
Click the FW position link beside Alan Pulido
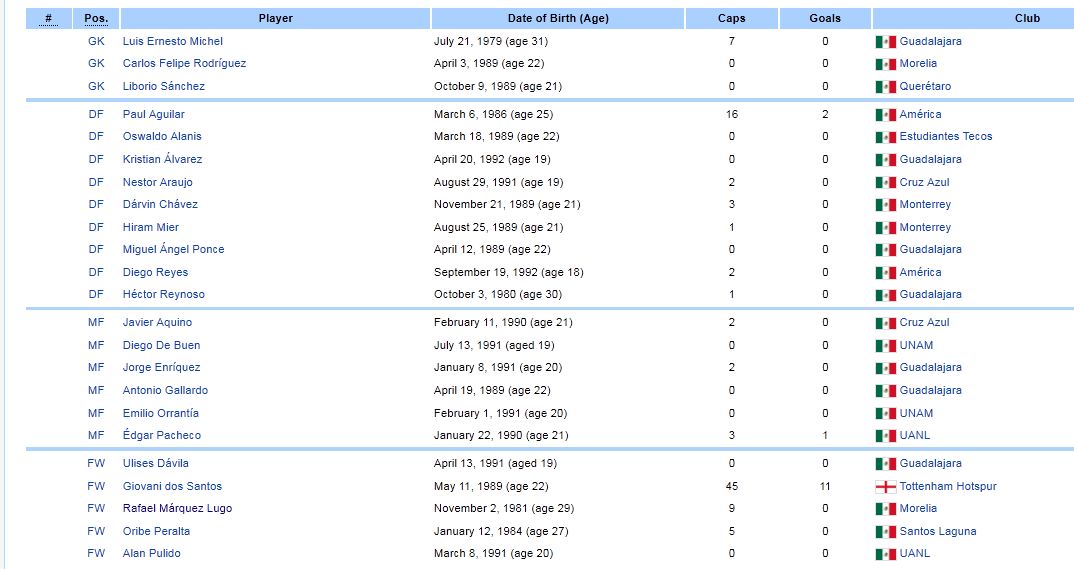tap(96, 553)
